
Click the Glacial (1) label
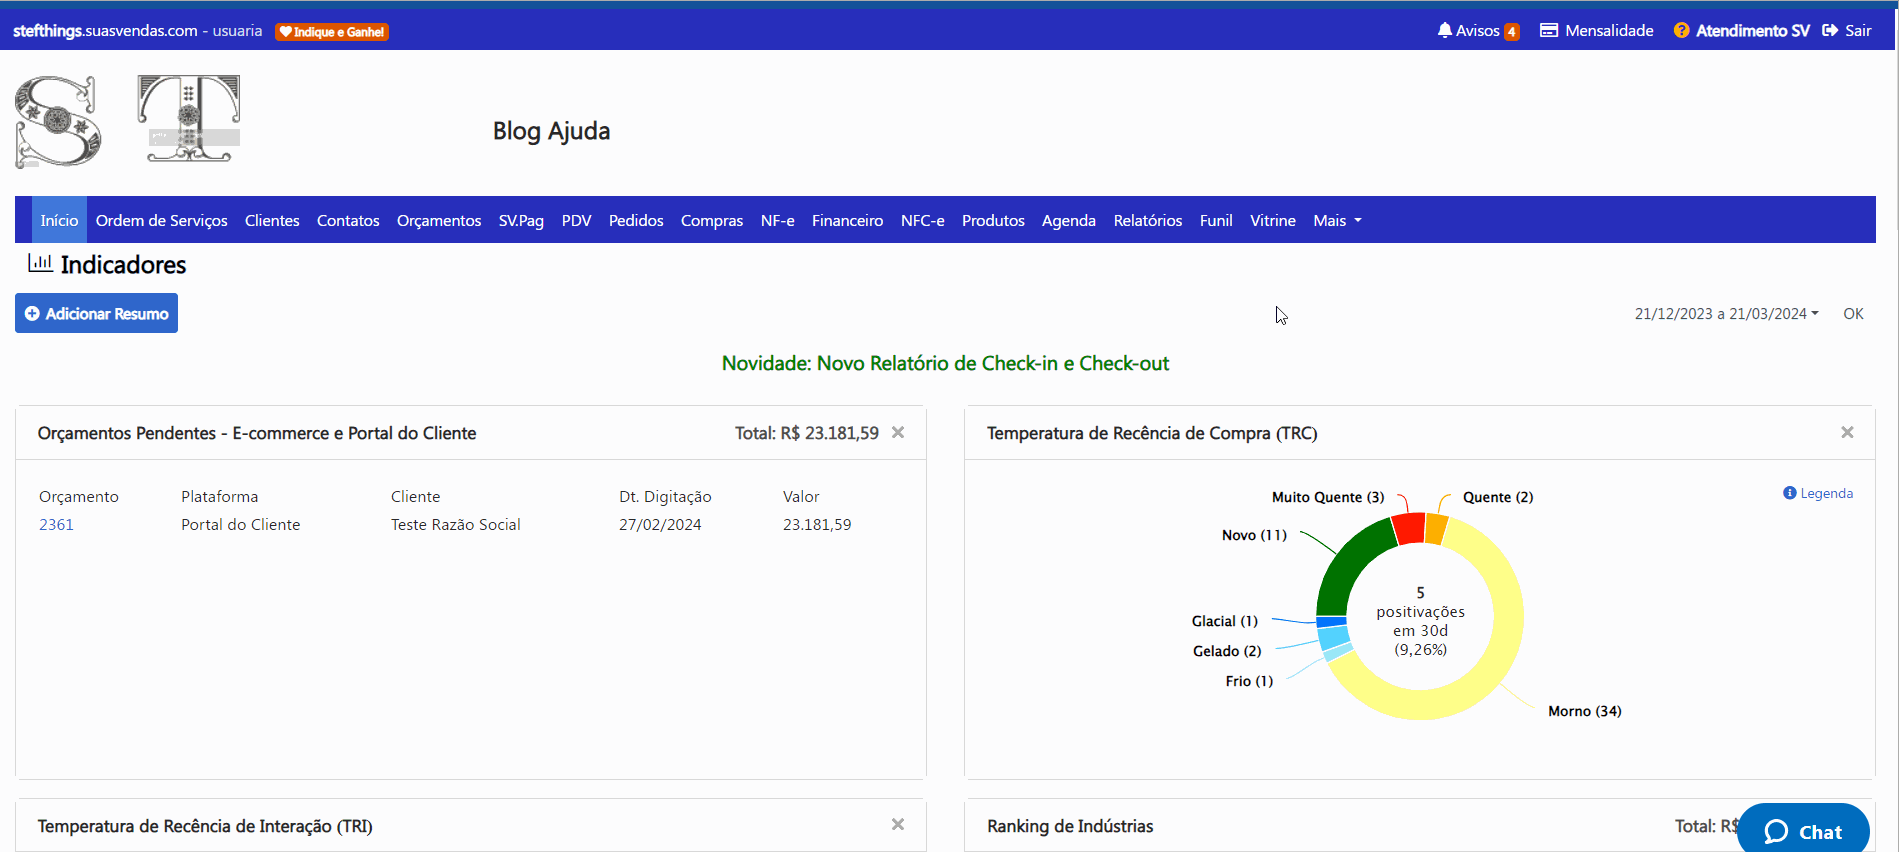[1225, 621]
